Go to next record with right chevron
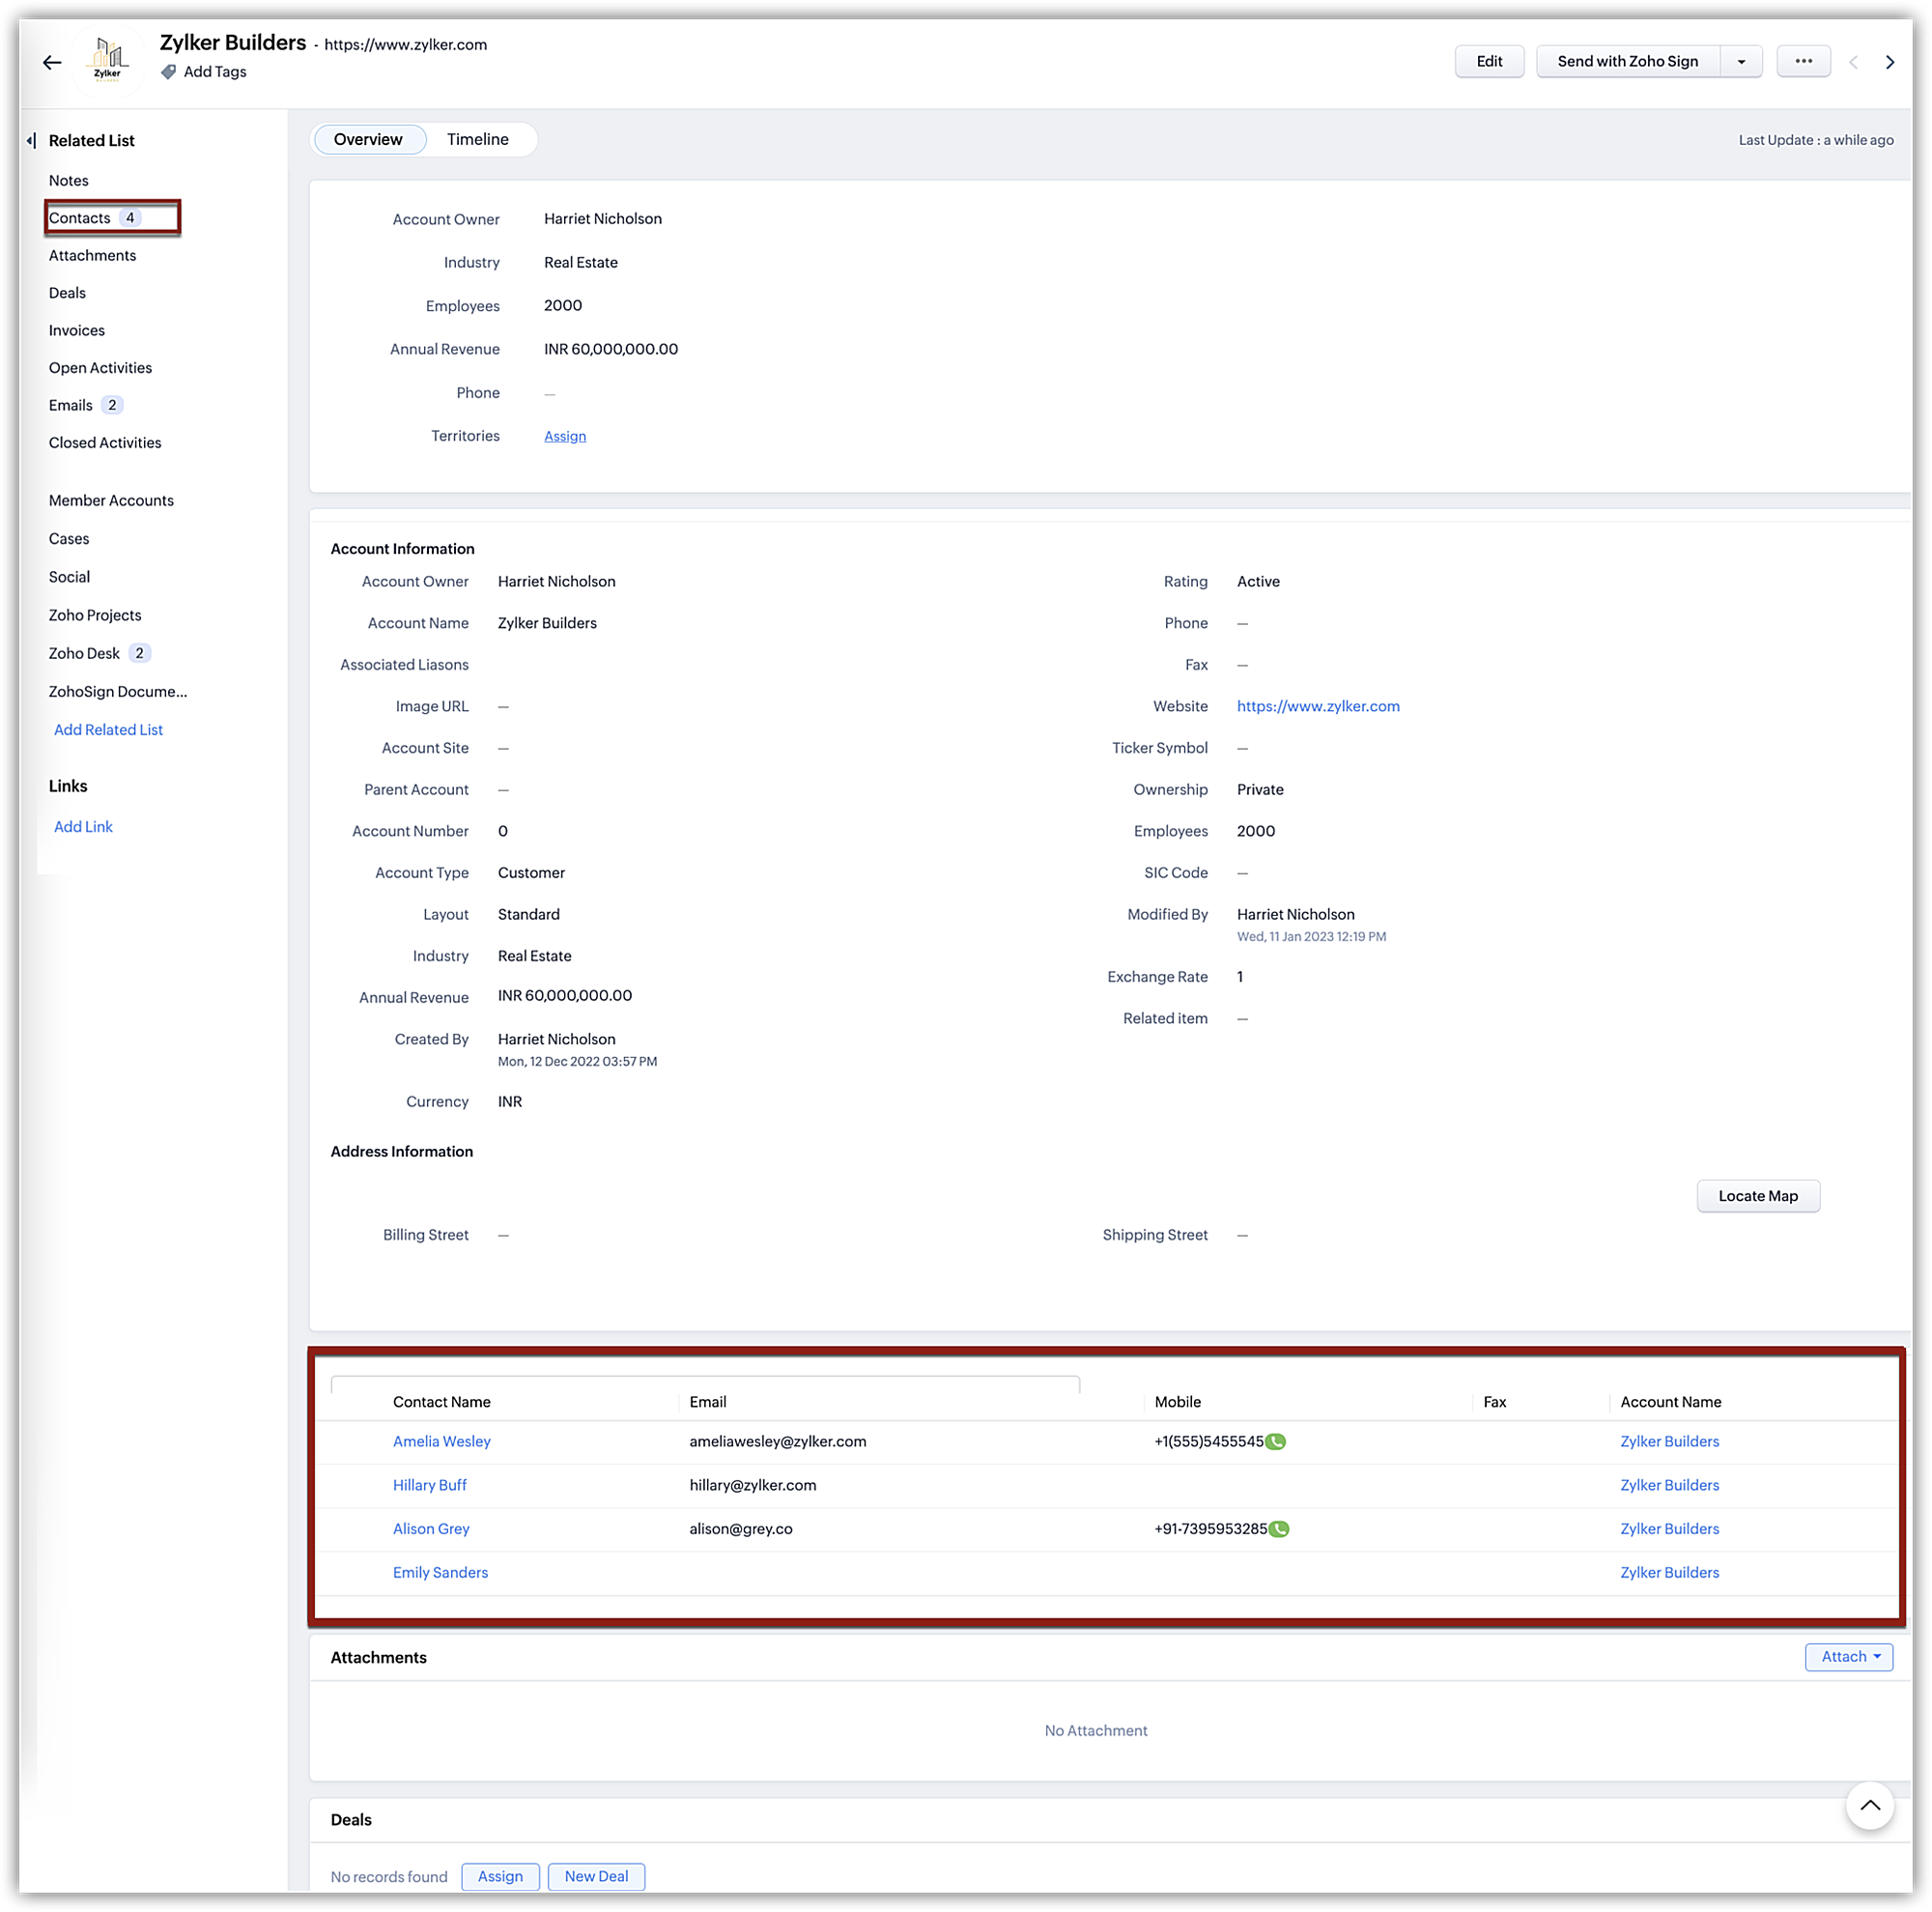1932x1912 pixels. (1889, 62)
